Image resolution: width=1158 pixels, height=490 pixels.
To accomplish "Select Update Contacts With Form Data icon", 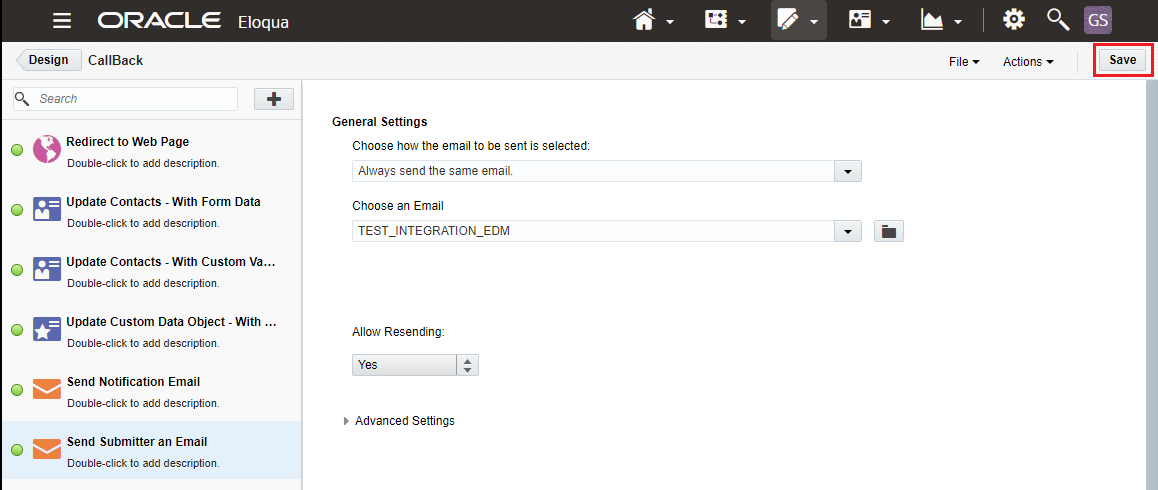I will point(47,210).
